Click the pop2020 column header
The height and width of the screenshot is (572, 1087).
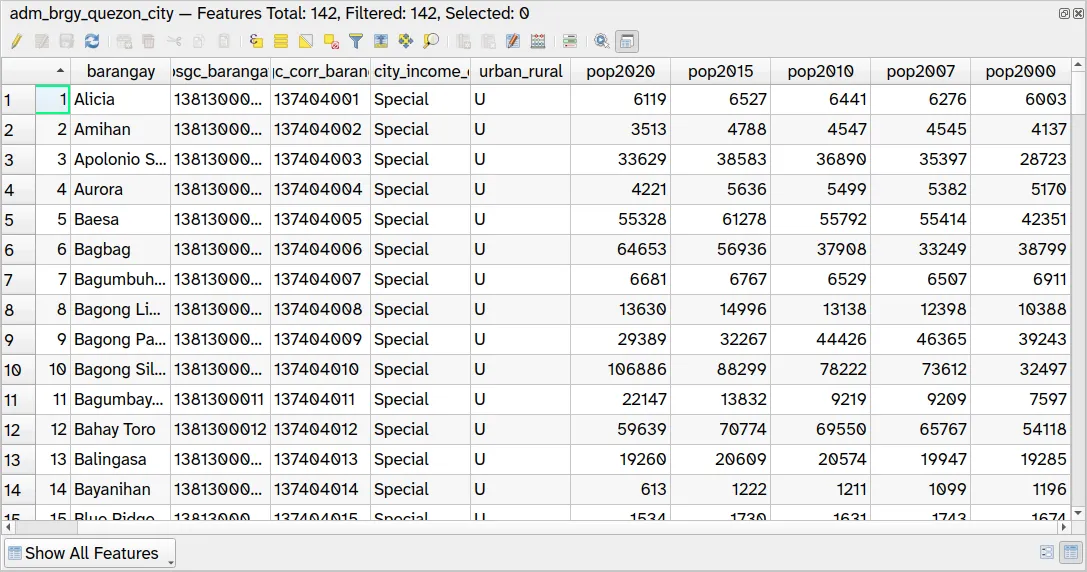(620, 71)
